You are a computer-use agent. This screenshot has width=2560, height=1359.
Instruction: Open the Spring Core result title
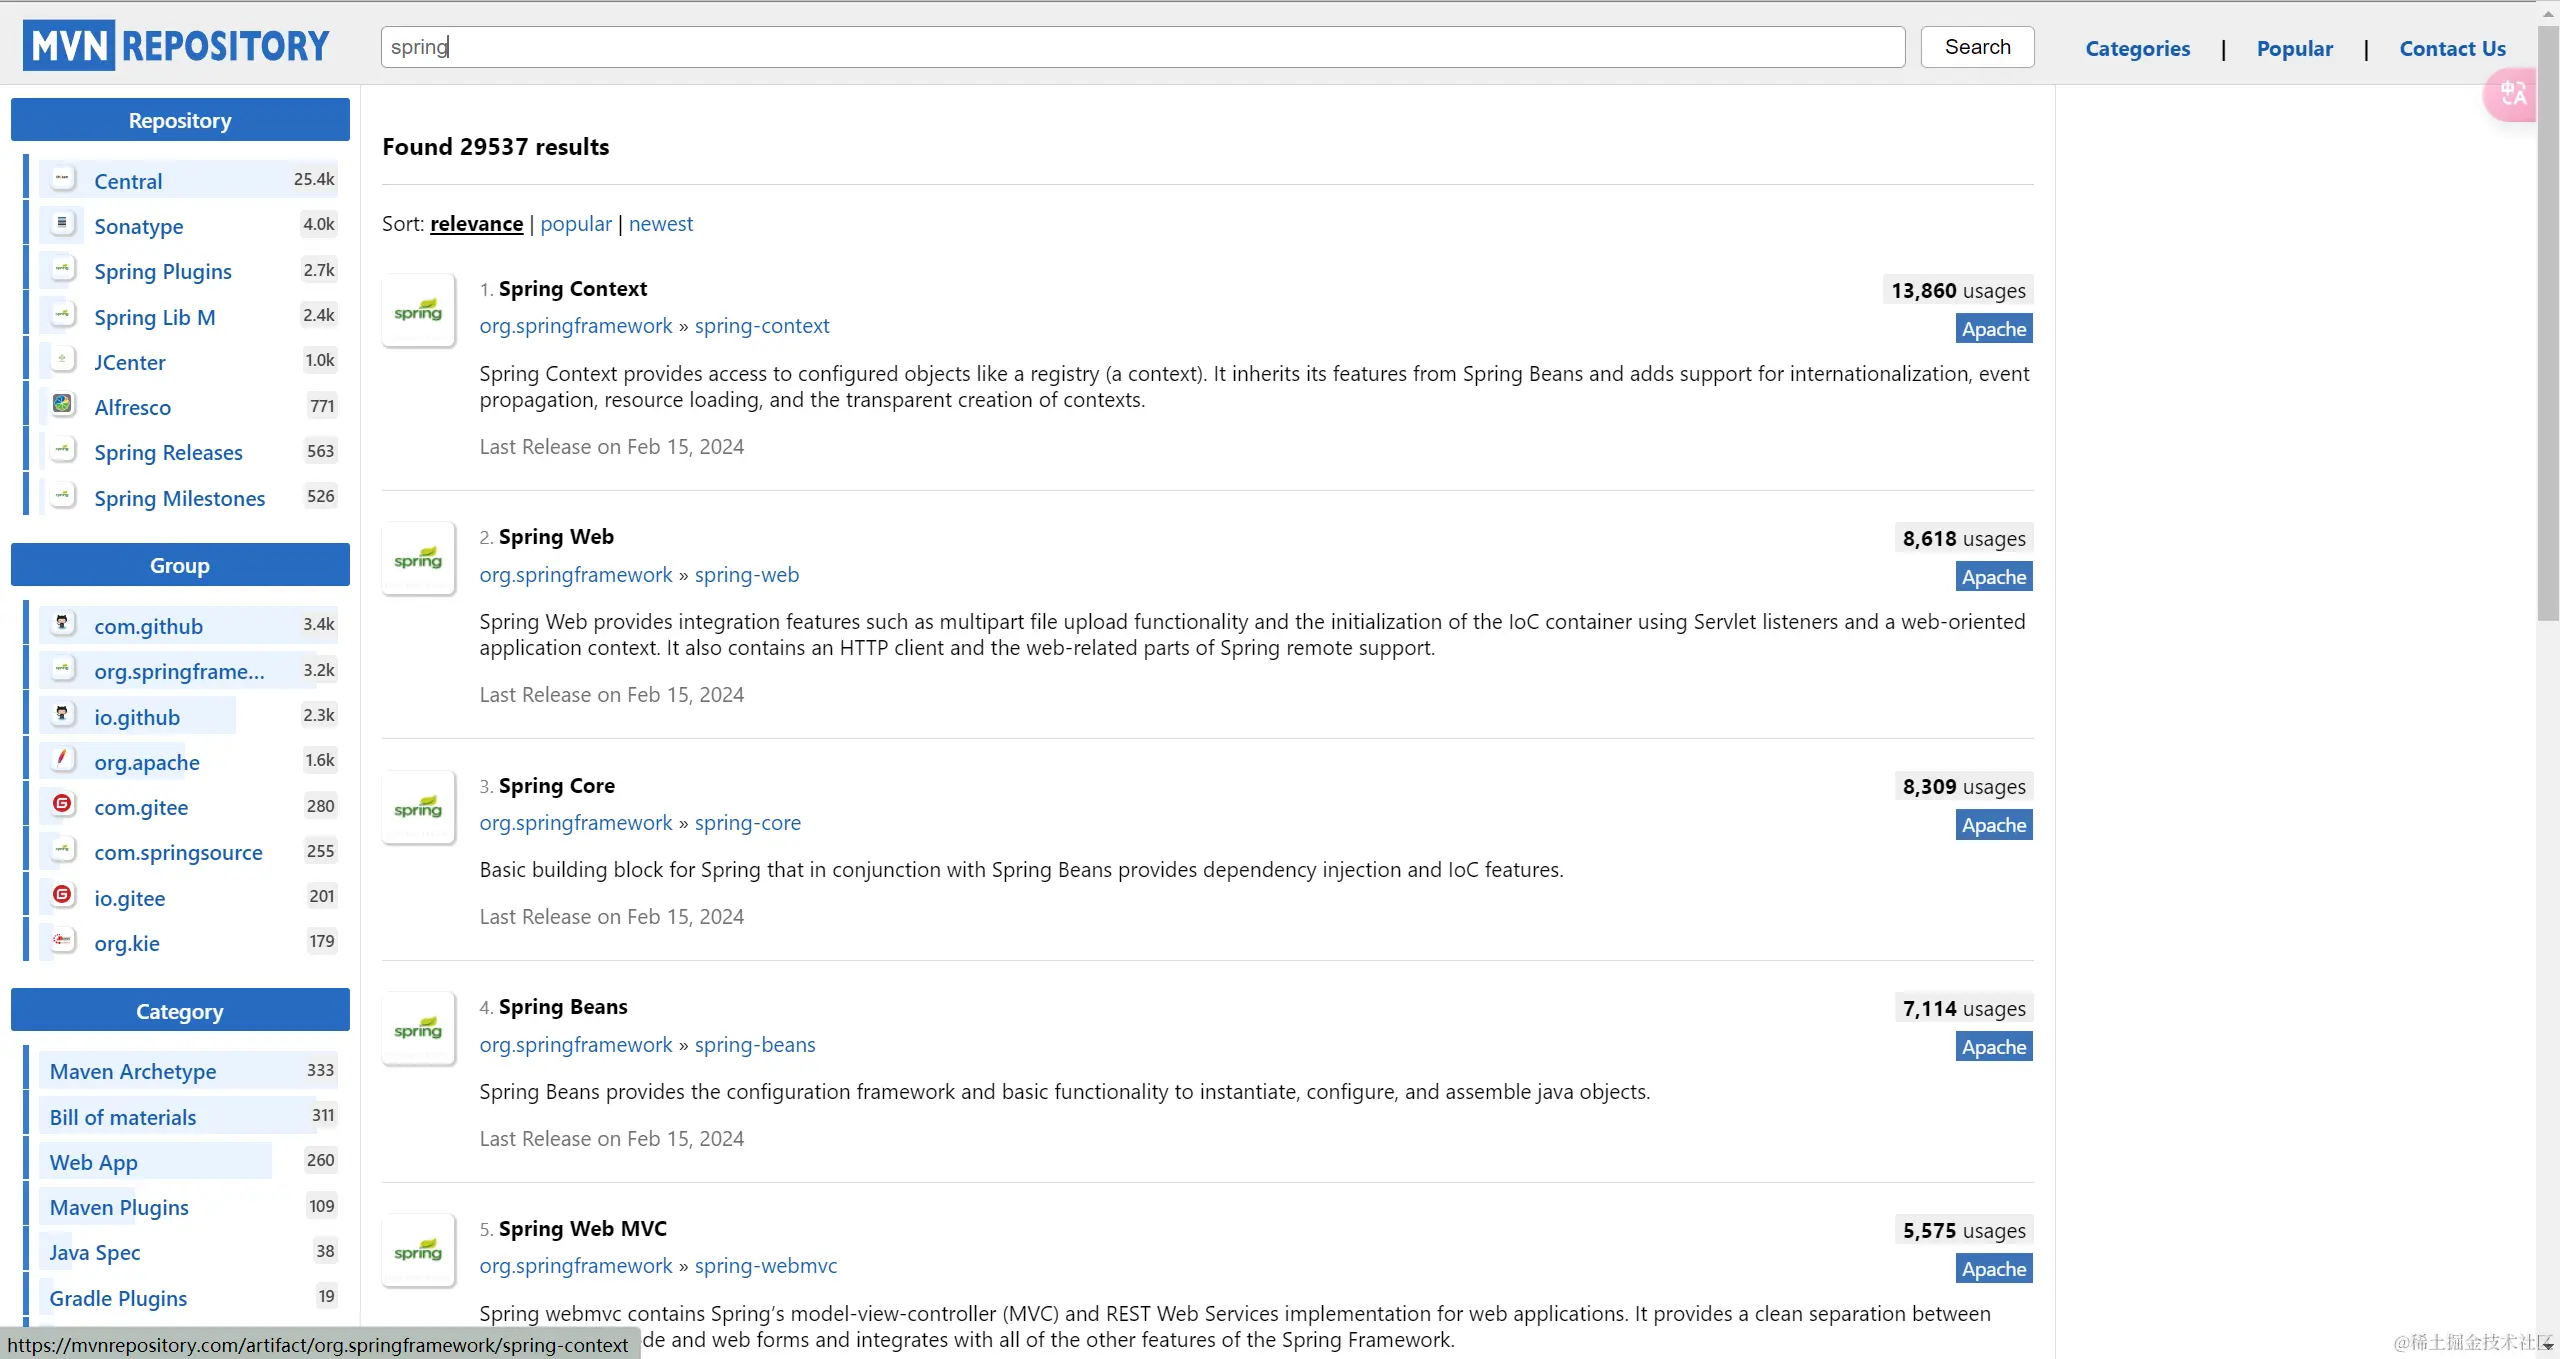556,786
